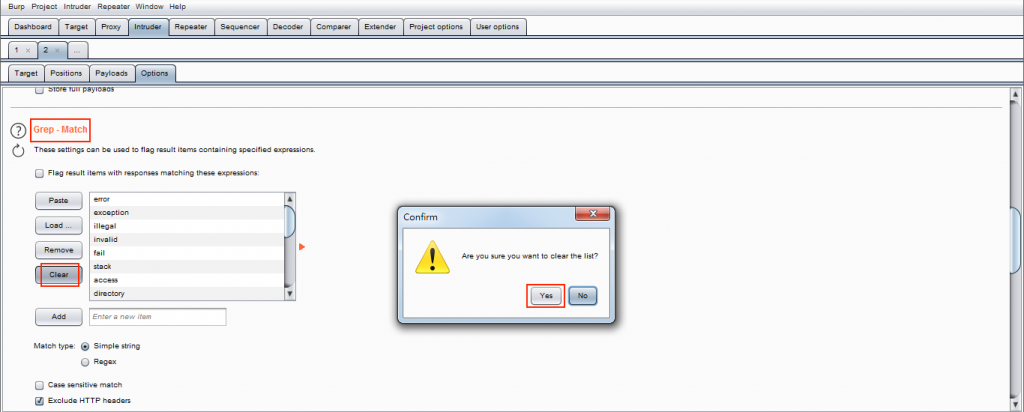The width and height of the screenshot is (1024, 412).
Task: Open the User options tab
Action: click(498, 27)
